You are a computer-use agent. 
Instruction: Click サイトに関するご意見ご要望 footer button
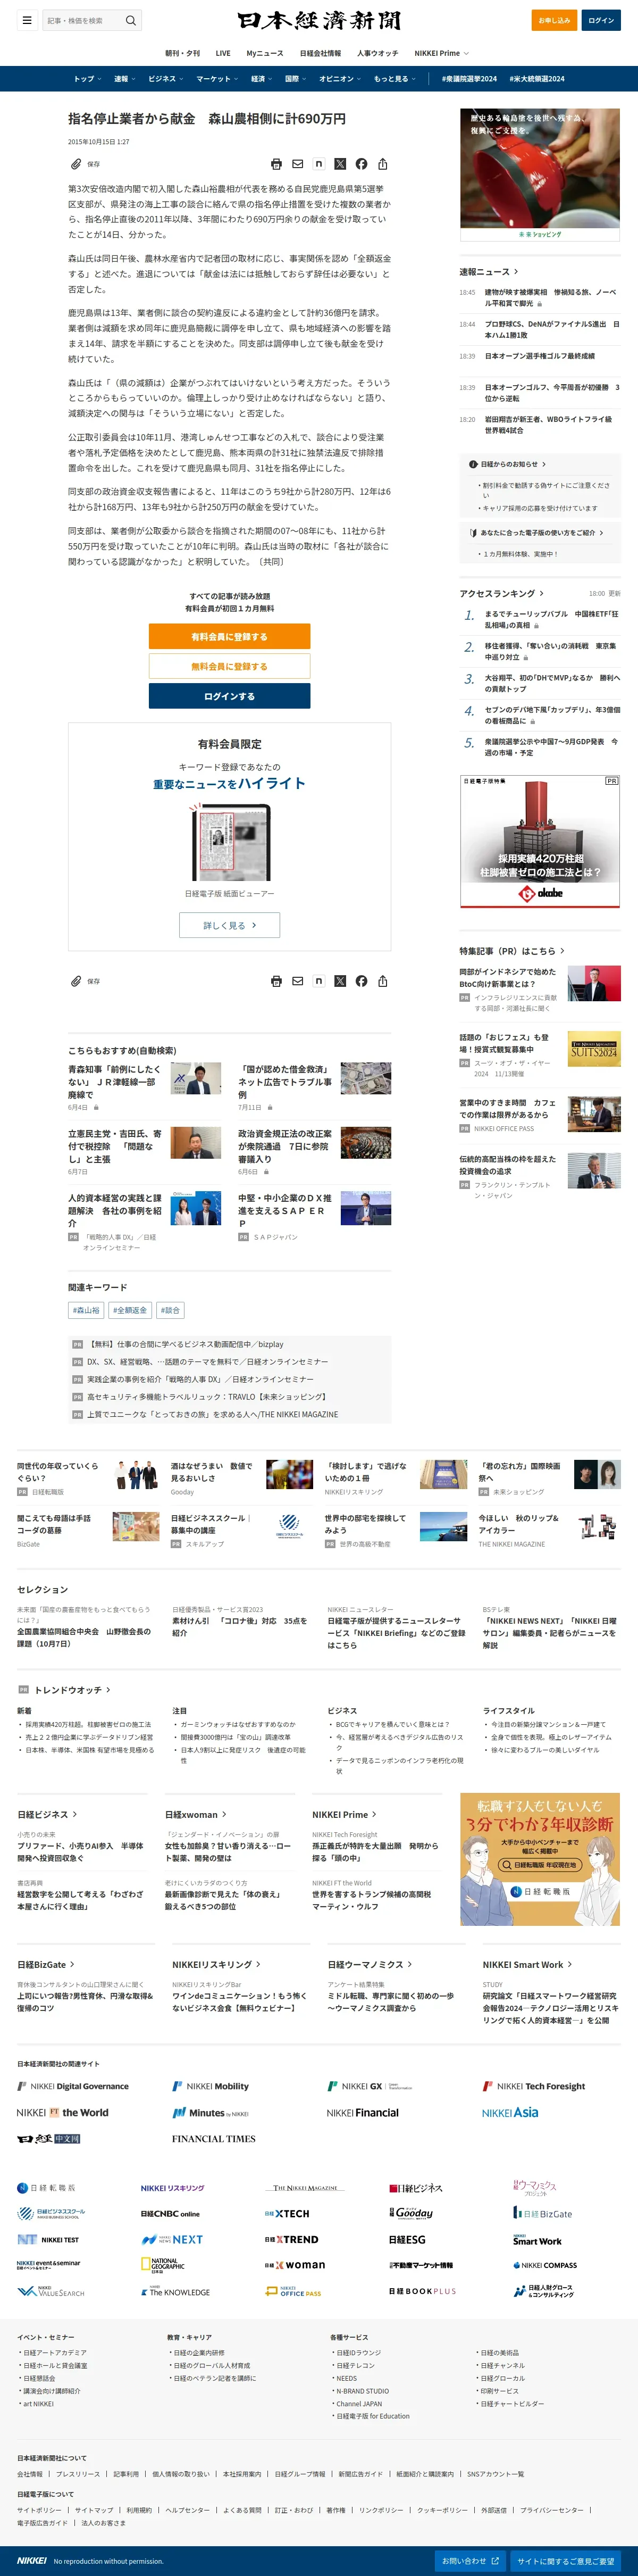click(566, 2560)
